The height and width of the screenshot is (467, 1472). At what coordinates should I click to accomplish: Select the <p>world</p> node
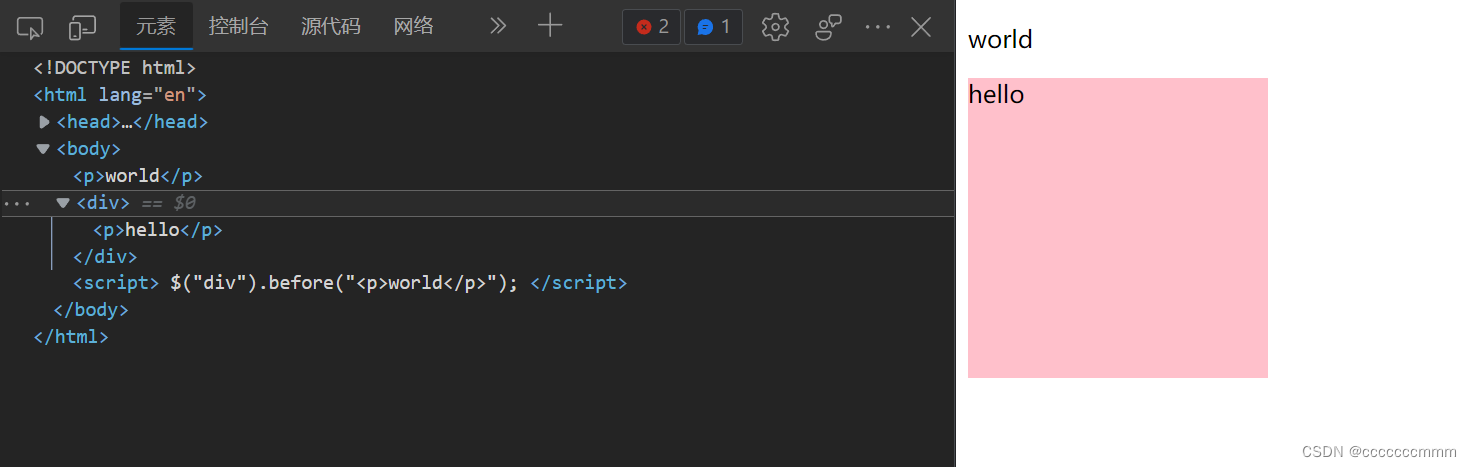pos(138,176)
